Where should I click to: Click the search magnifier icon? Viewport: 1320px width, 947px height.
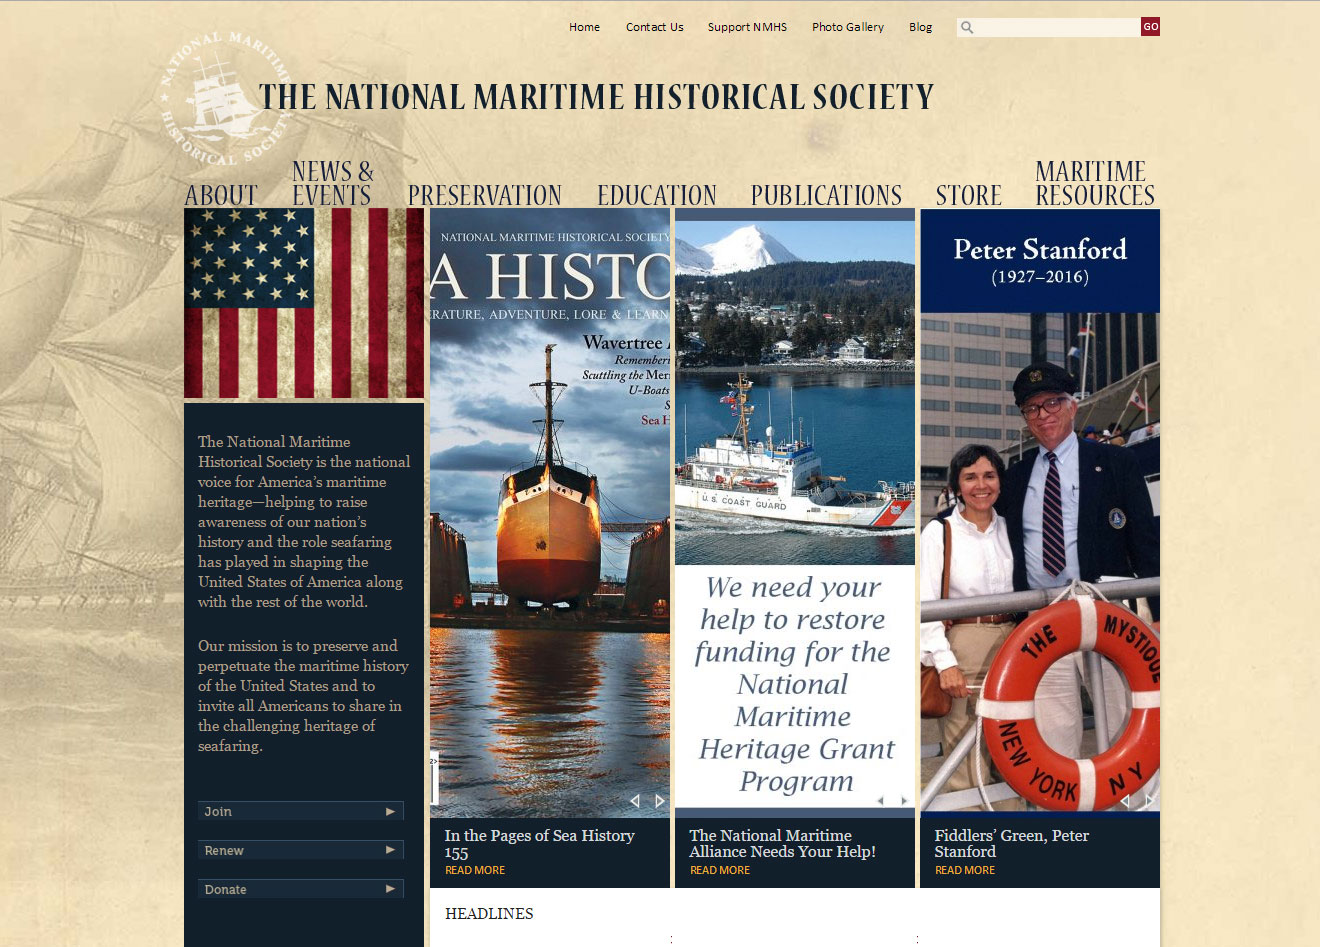(967, 27)
